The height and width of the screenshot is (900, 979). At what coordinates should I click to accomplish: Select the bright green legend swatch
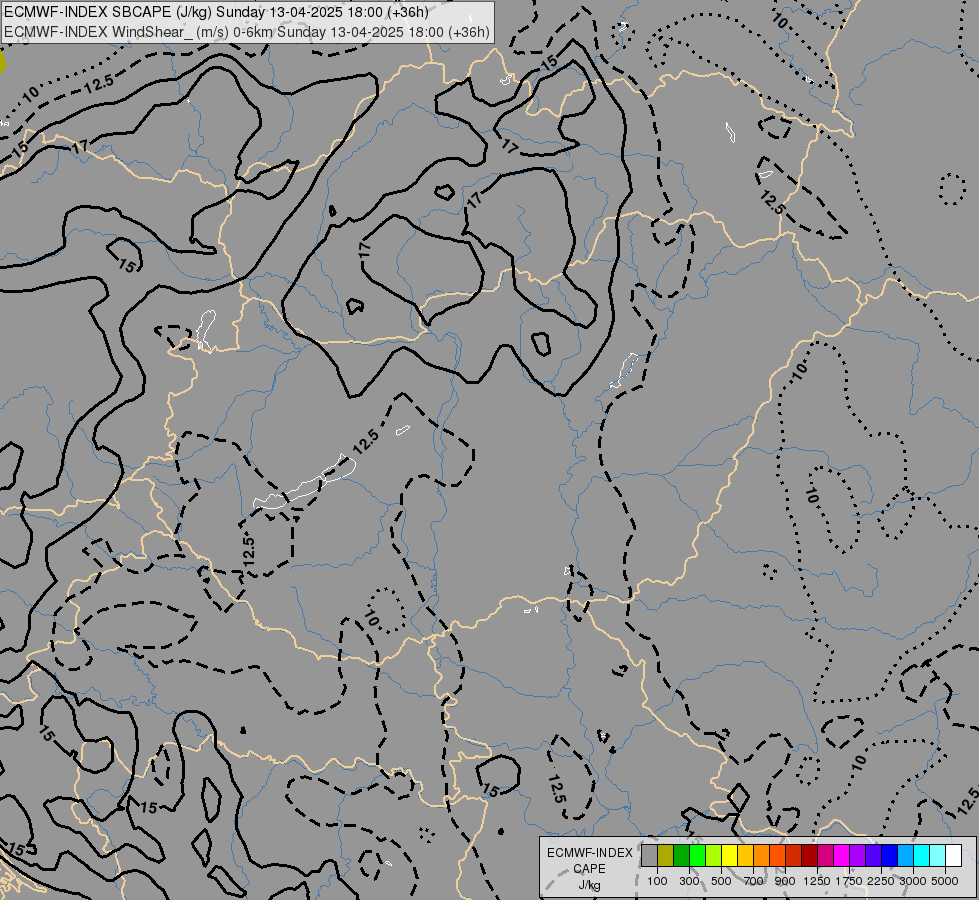697,856
